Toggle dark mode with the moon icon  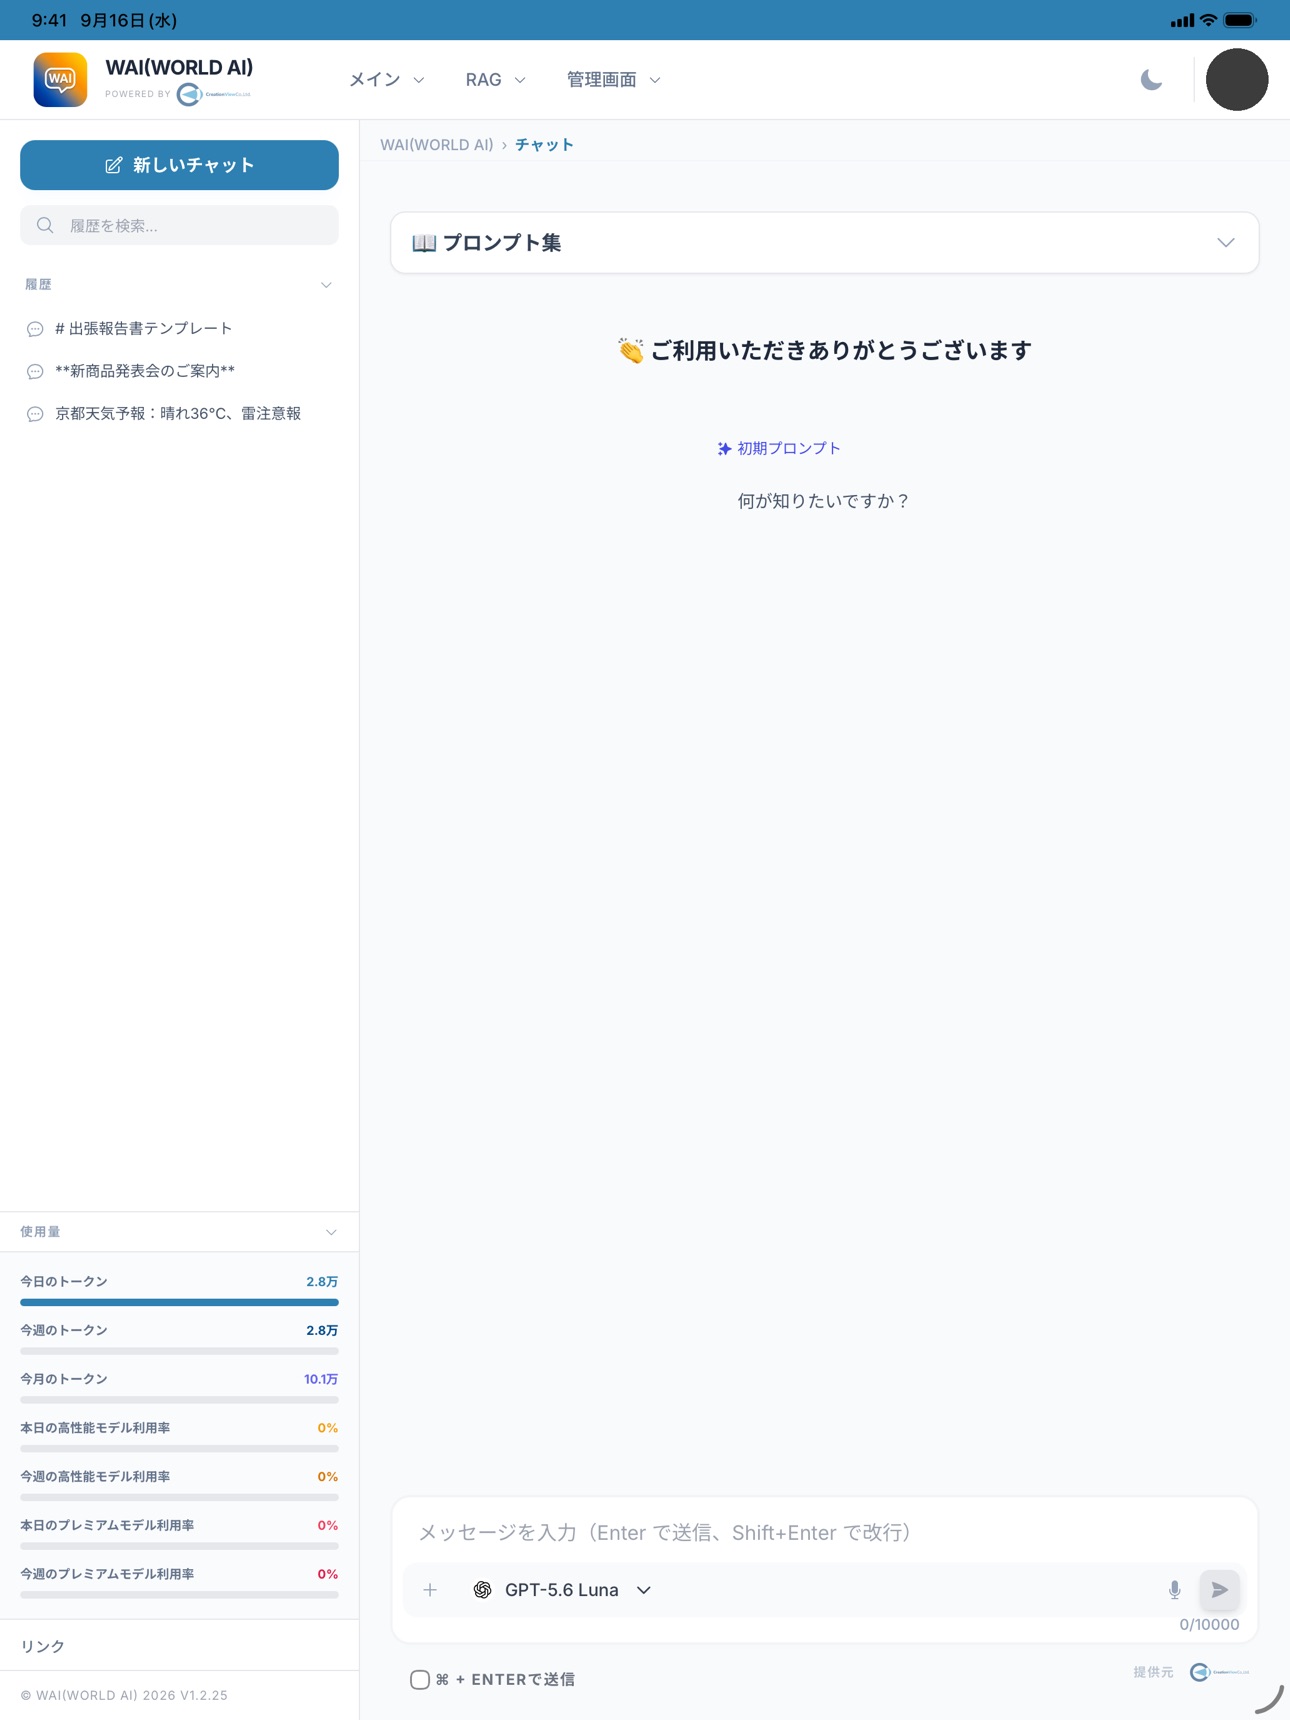point(1151,80)
